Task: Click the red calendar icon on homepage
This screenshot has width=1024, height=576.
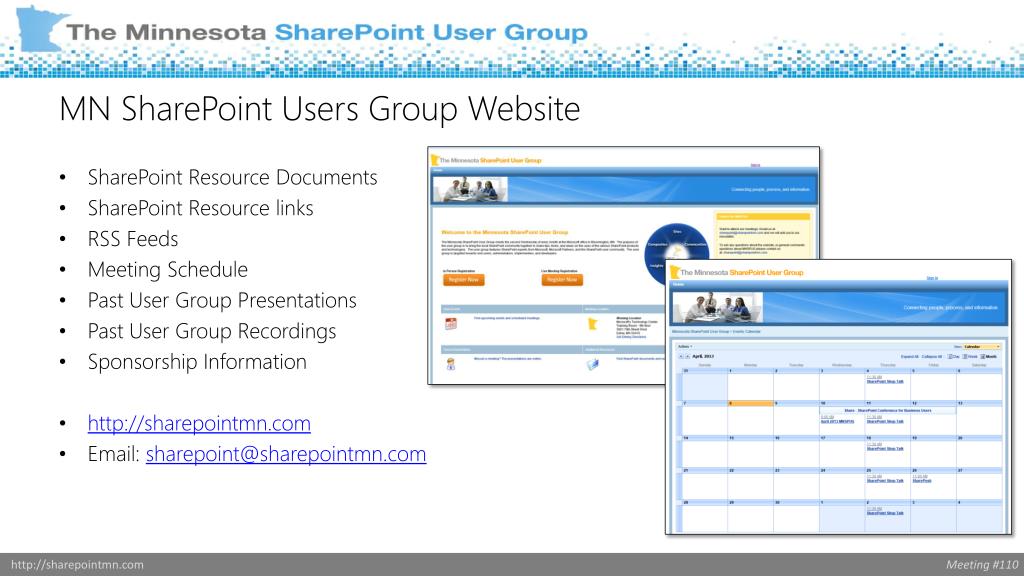Action: 451,323
